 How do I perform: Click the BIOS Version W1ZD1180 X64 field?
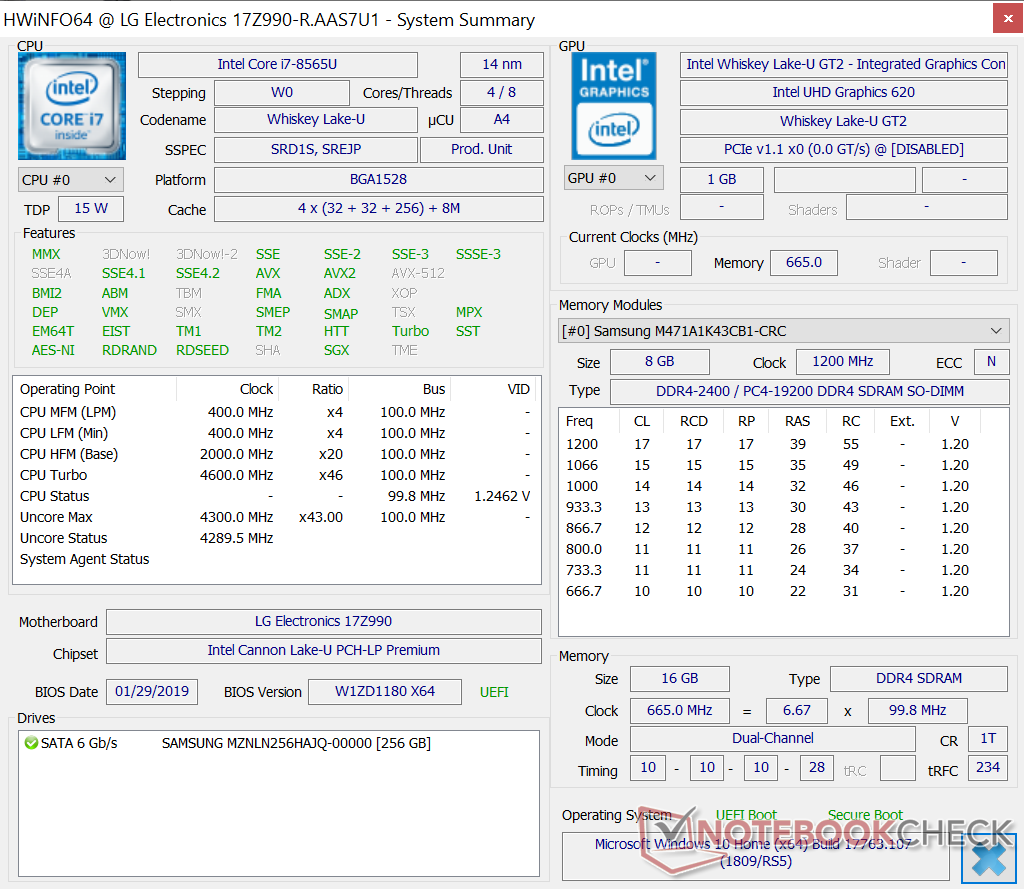[x=385, y=691]
